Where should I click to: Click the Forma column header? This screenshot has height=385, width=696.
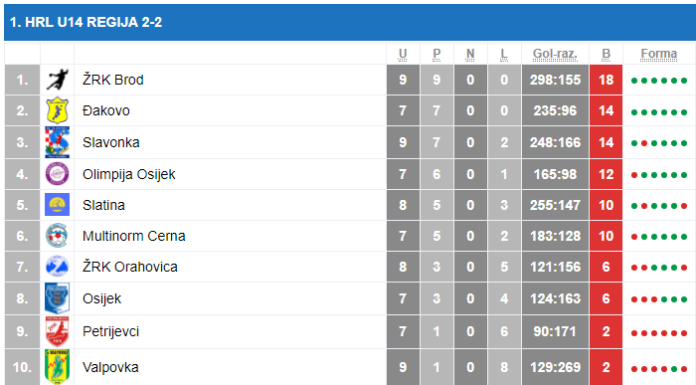point(659,54)
